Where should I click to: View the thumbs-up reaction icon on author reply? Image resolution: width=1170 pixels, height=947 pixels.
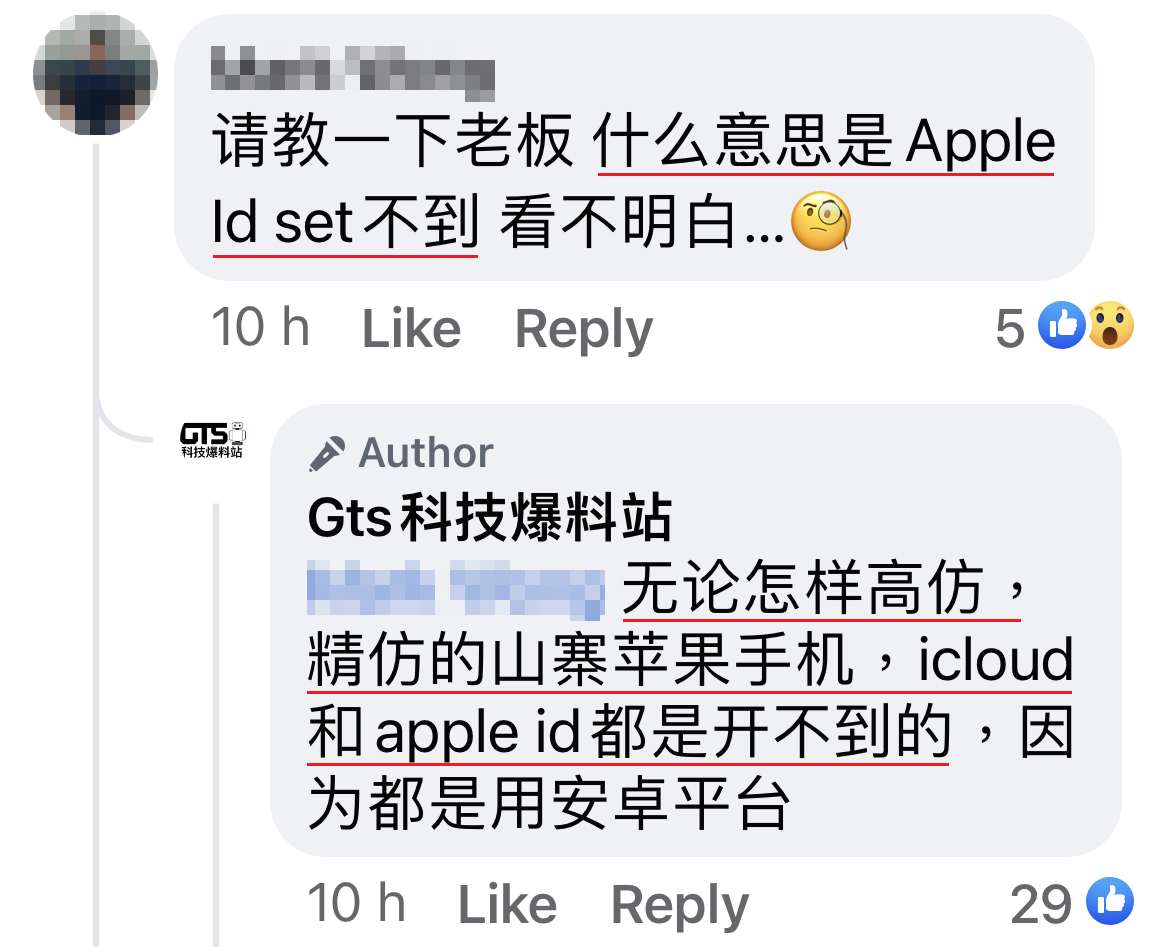coord(1110,901)
